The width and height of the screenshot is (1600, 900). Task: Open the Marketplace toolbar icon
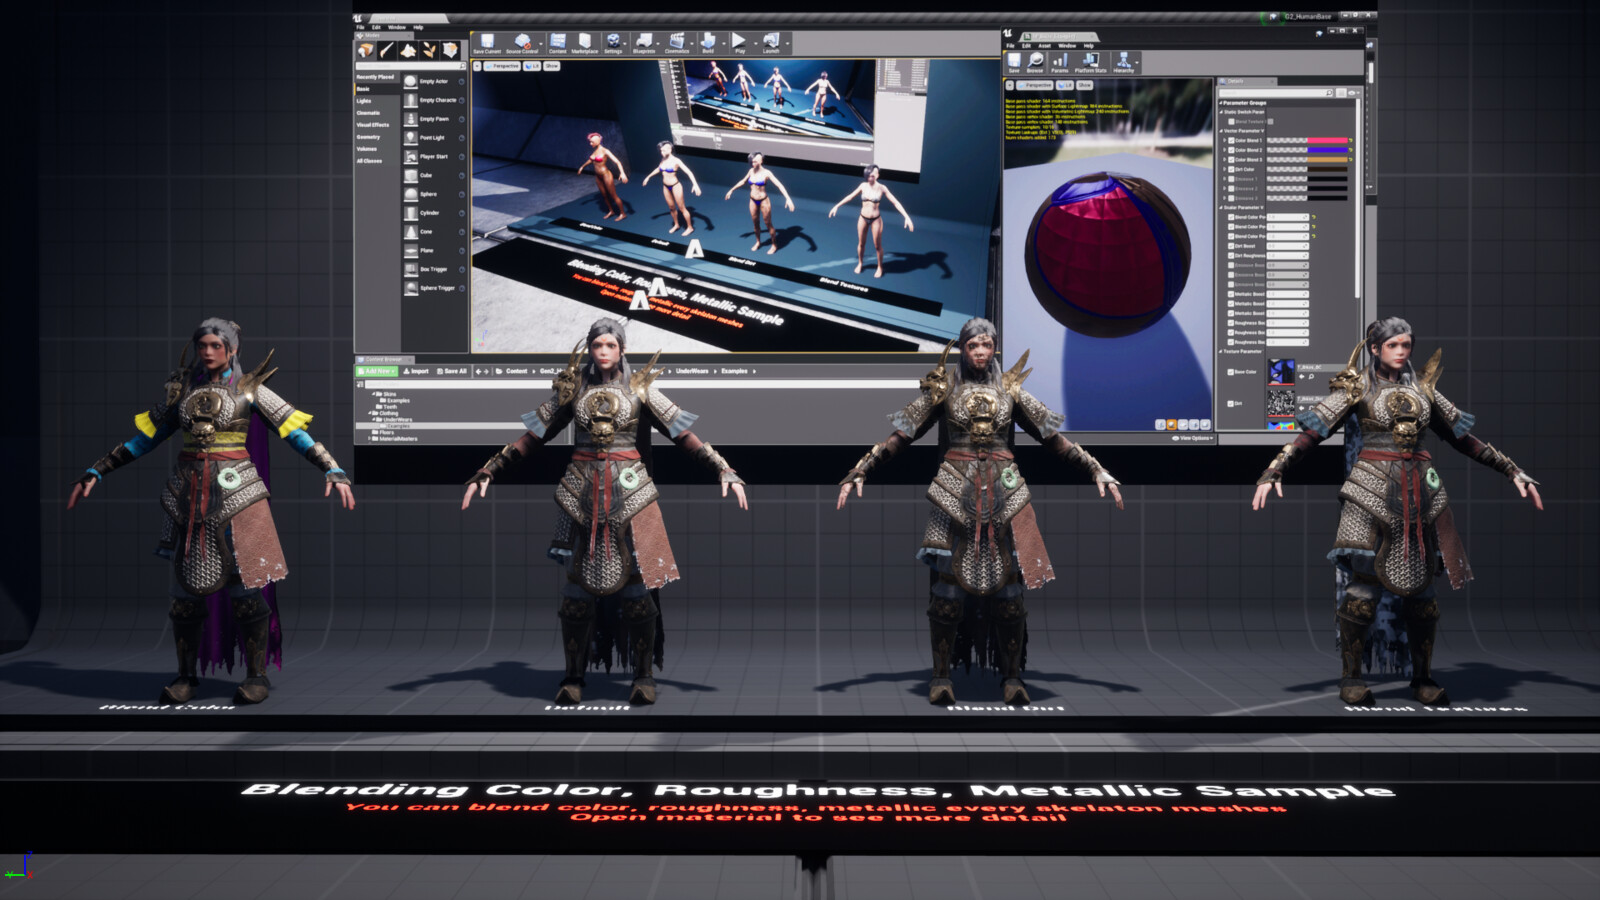[x=585, y=43]
